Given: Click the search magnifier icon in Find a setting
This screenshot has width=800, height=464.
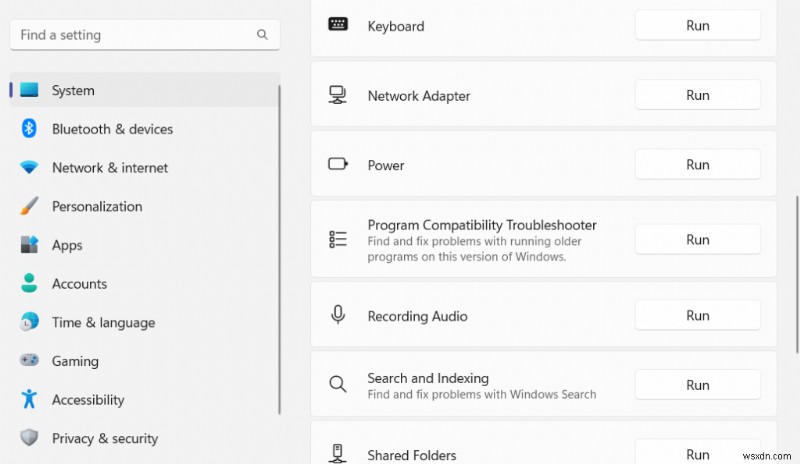Looking at the screenshot, I should pos(262,35).
